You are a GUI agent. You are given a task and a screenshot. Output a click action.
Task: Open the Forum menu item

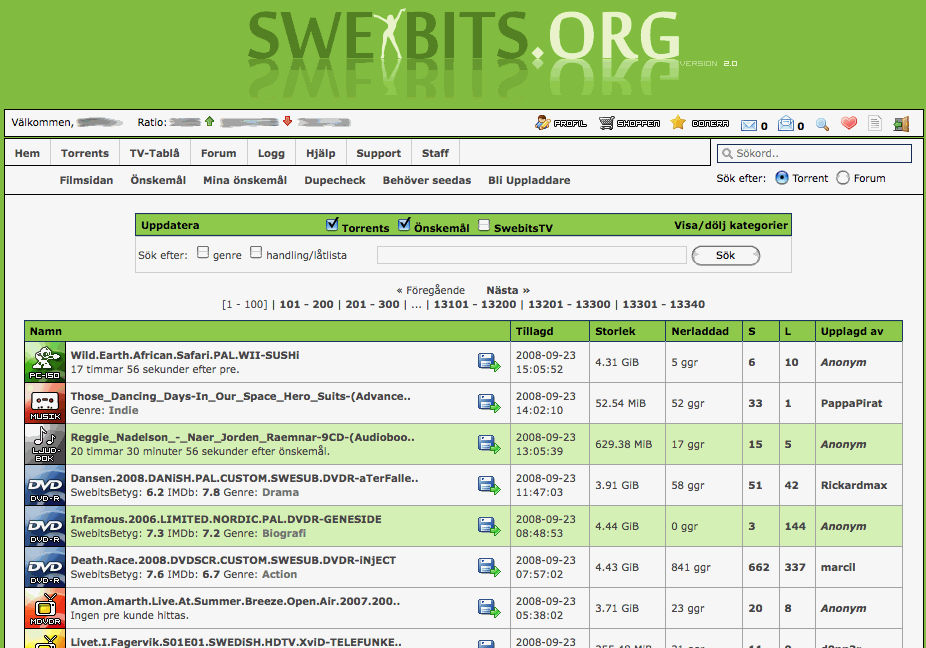click(x=218, y=153)
